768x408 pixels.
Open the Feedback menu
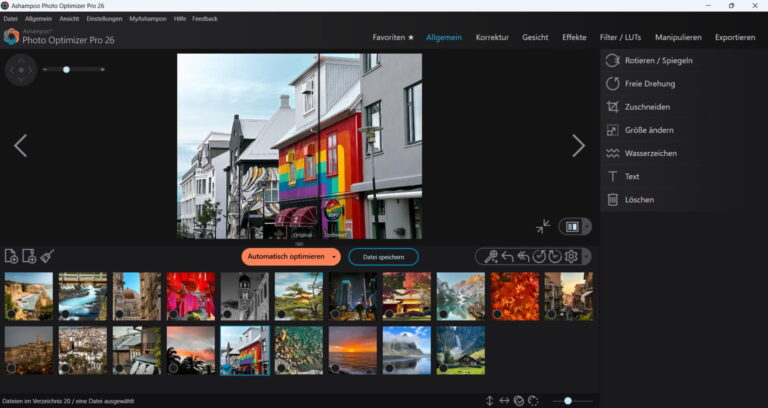tap(205, 19)
